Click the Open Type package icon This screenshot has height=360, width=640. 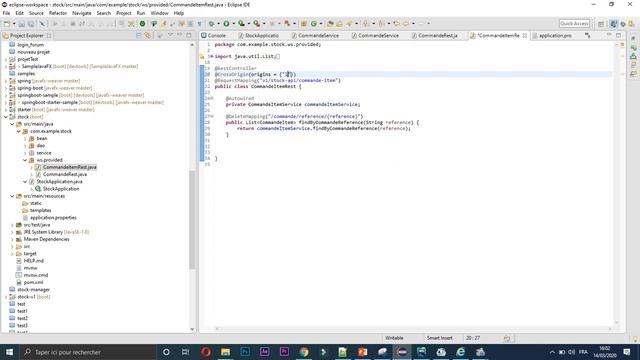304,24
